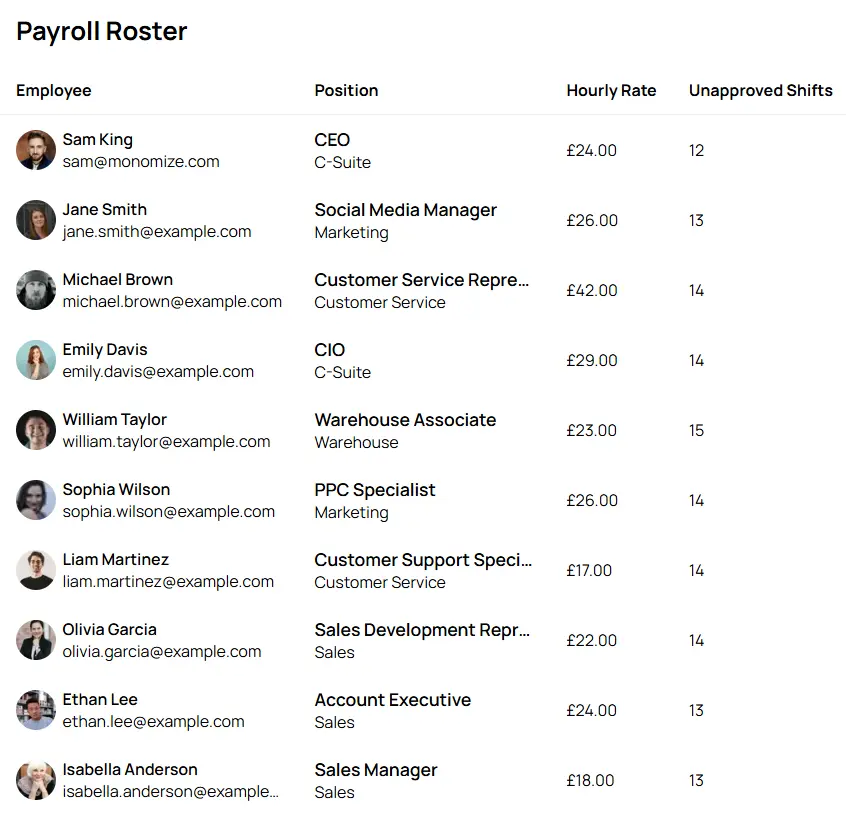
Task: Click Sophia Wilson's avatar image
Action: coord(36,500)
